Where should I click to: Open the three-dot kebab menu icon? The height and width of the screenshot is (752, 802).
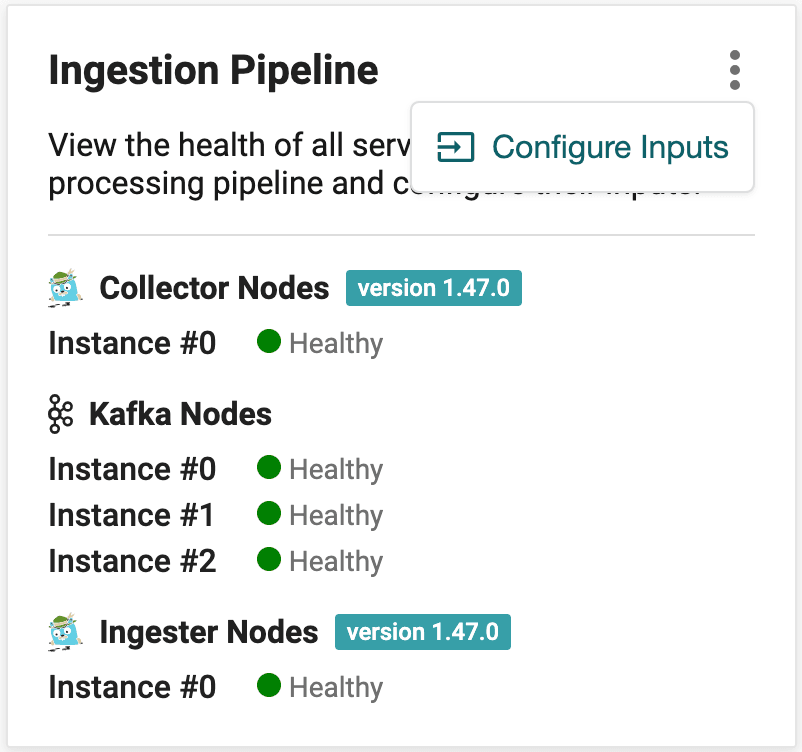(735, 70)
